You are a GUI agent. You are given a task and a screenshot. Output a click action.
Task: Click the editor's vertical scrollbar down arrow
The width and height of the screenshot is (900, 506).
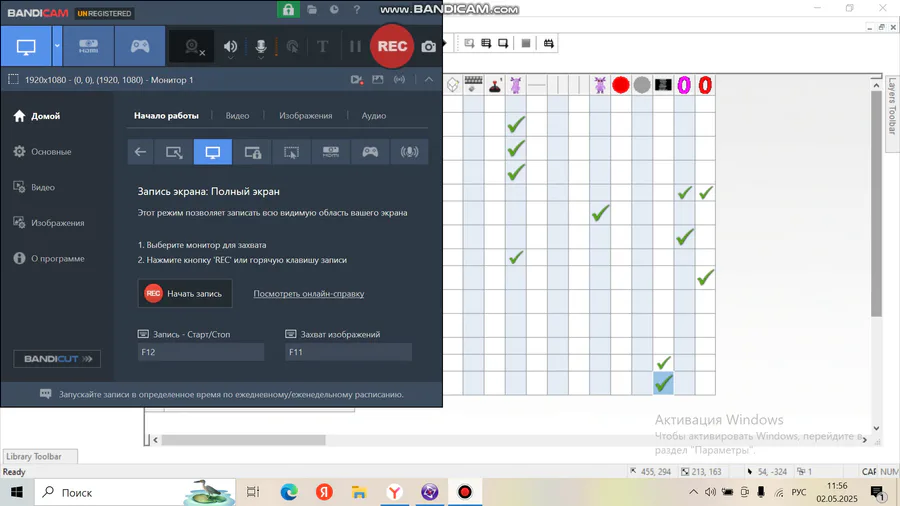[876, 428]
